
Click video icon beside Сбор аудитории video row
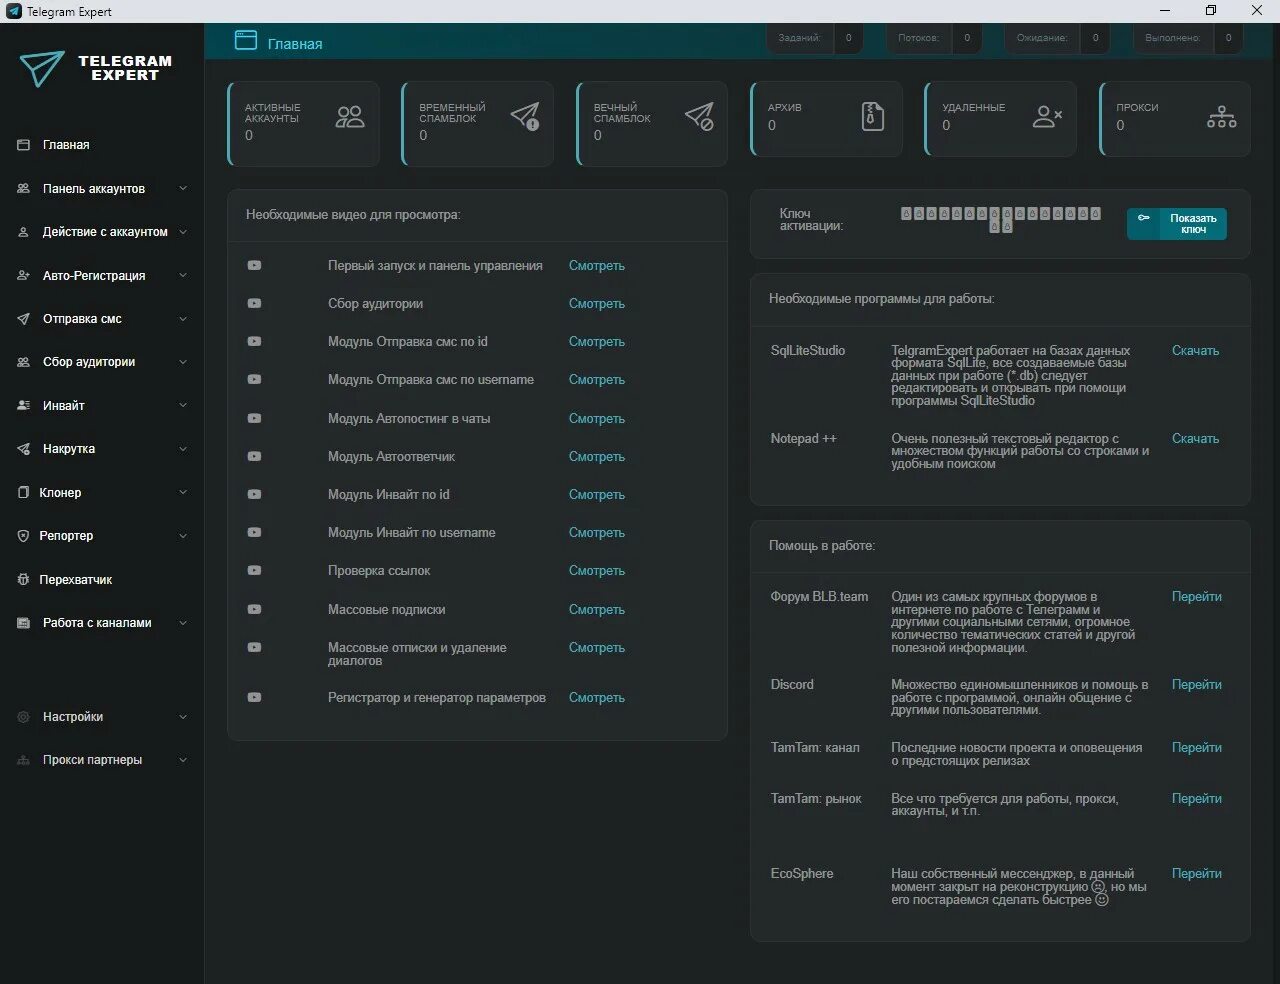254,304
